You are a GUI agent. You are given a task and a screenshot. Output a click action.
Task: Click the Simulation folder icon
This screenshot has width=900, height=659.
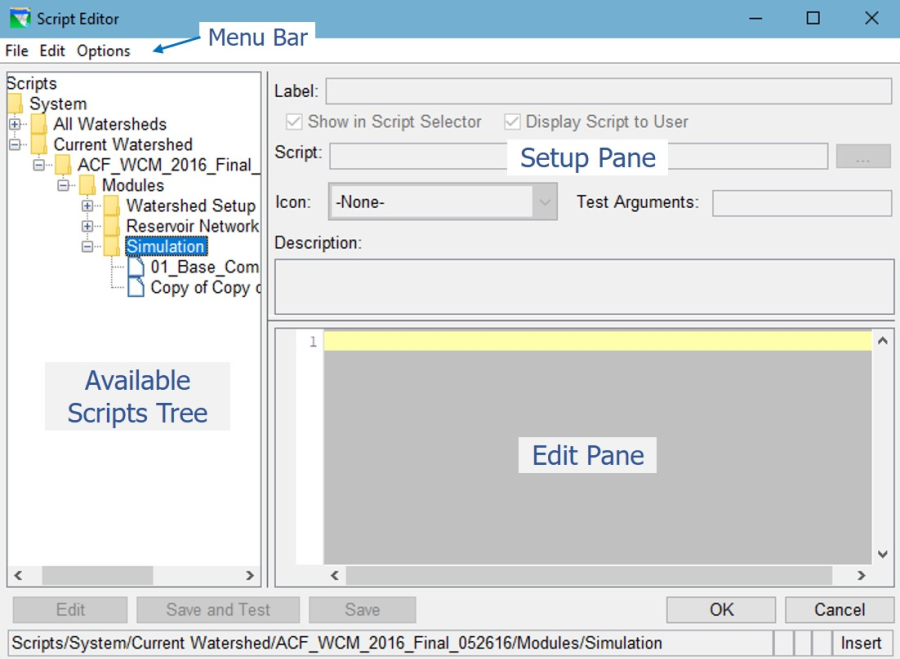tap(110, 246)
